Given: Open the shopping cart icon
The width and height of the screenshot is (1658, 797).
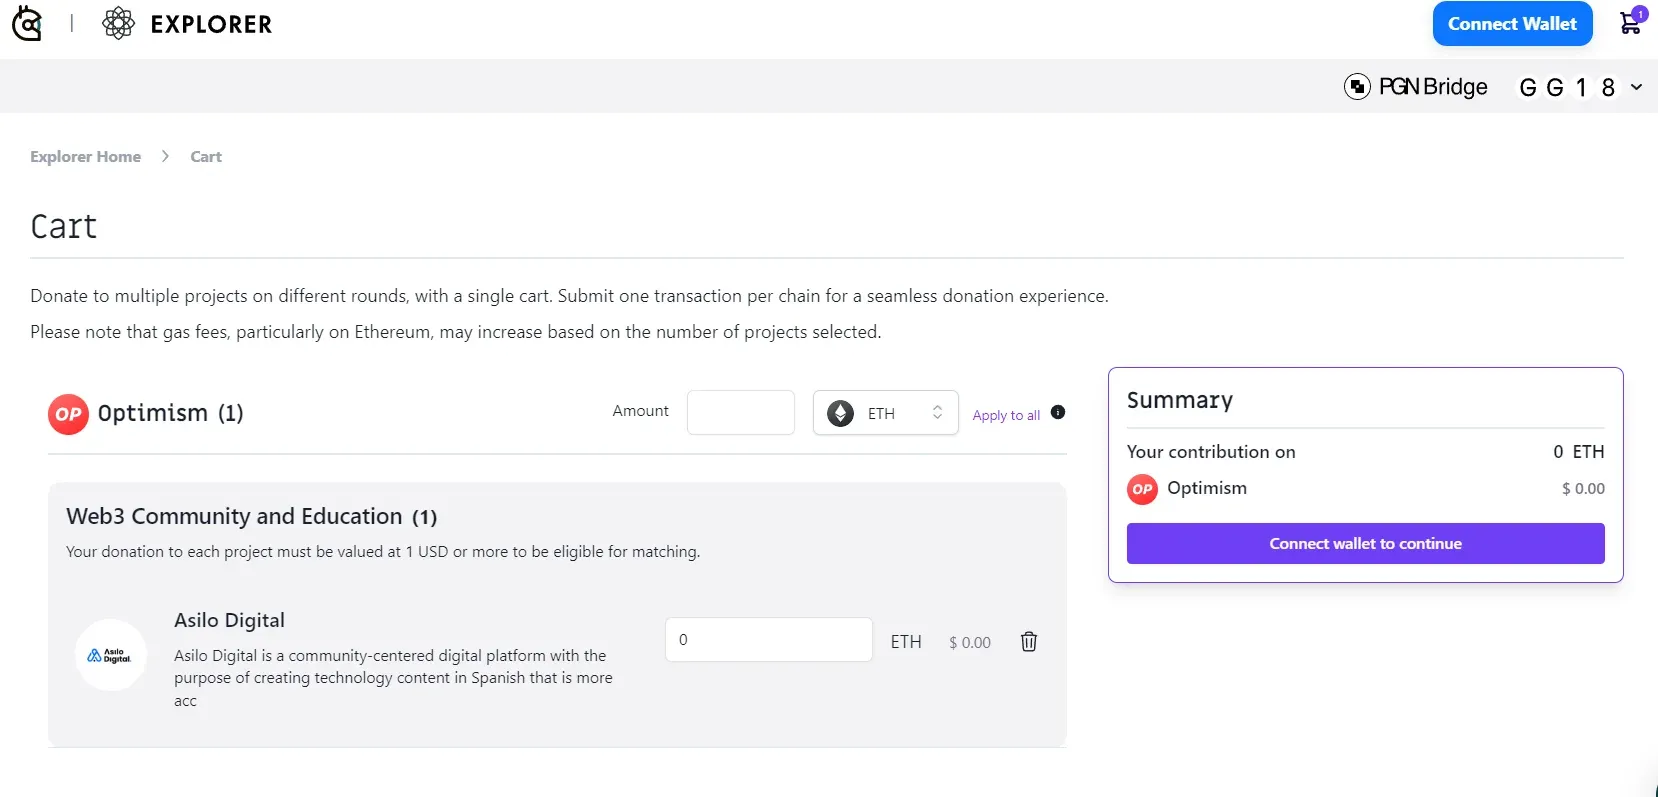Looking at the screenshot, I should coord(1631,22).
